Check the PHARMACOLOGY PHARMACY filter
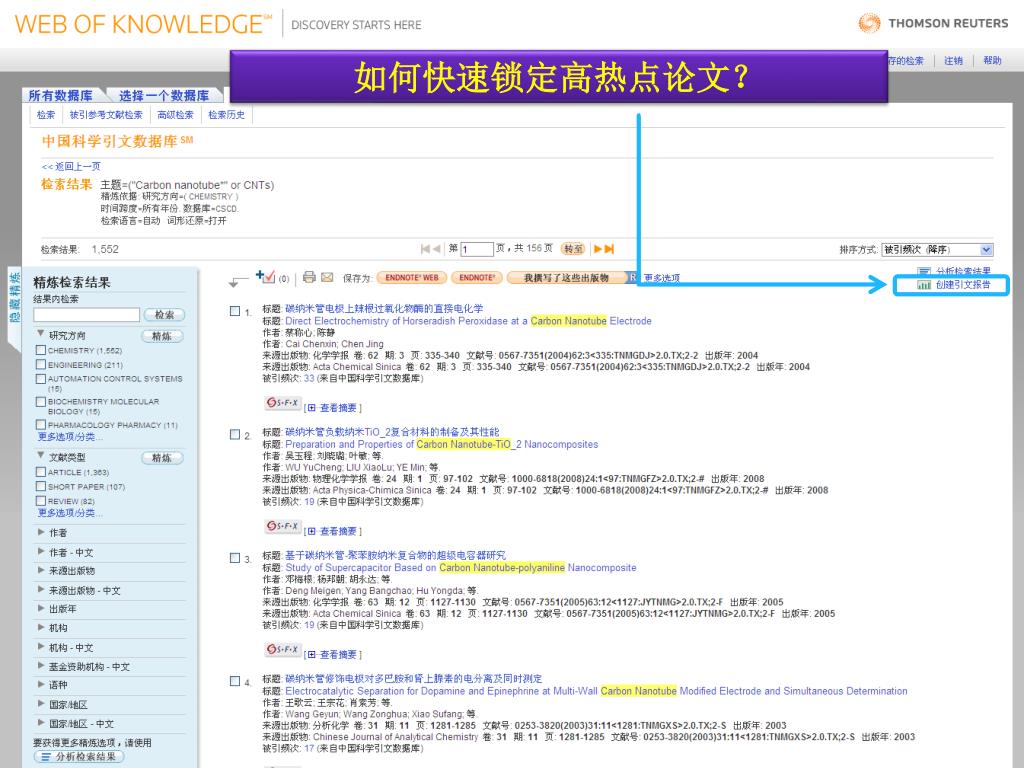The height and width of the screenshot is (768, 1024). (x=41, y=424)
